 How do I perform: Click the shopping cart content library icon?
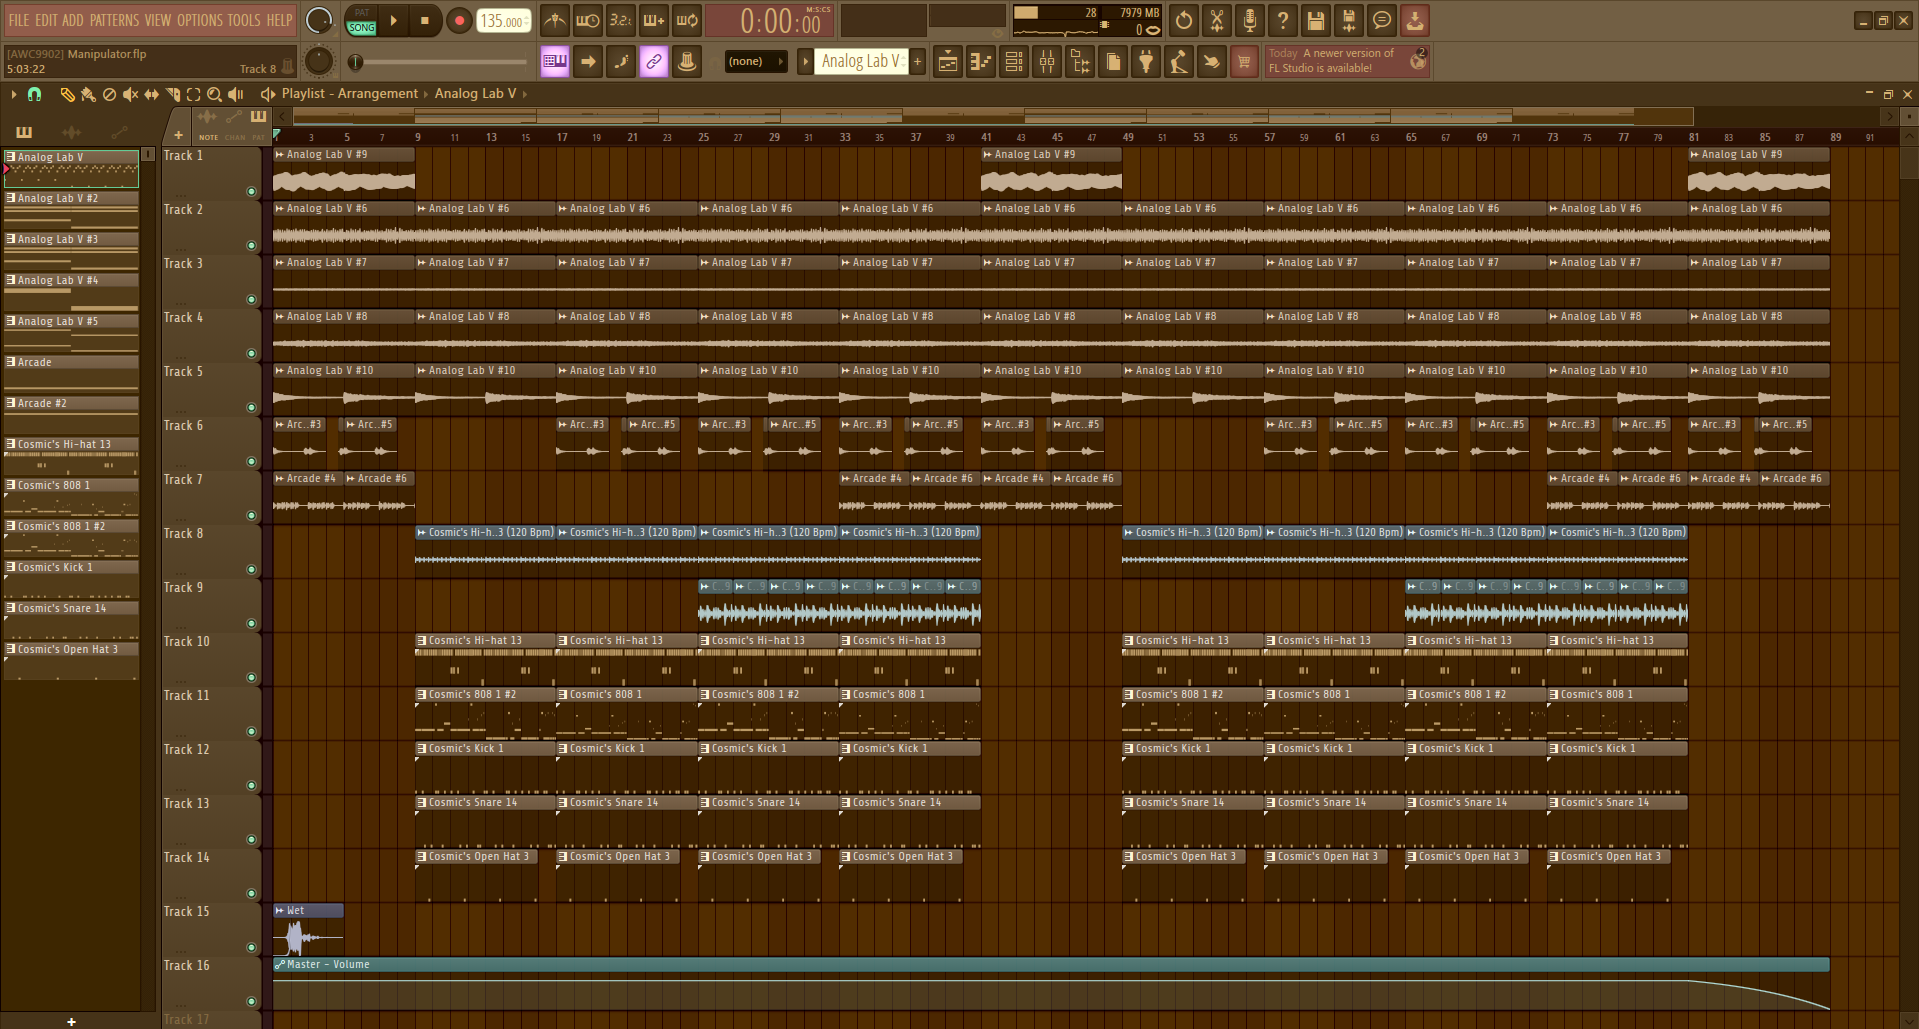1244,62
